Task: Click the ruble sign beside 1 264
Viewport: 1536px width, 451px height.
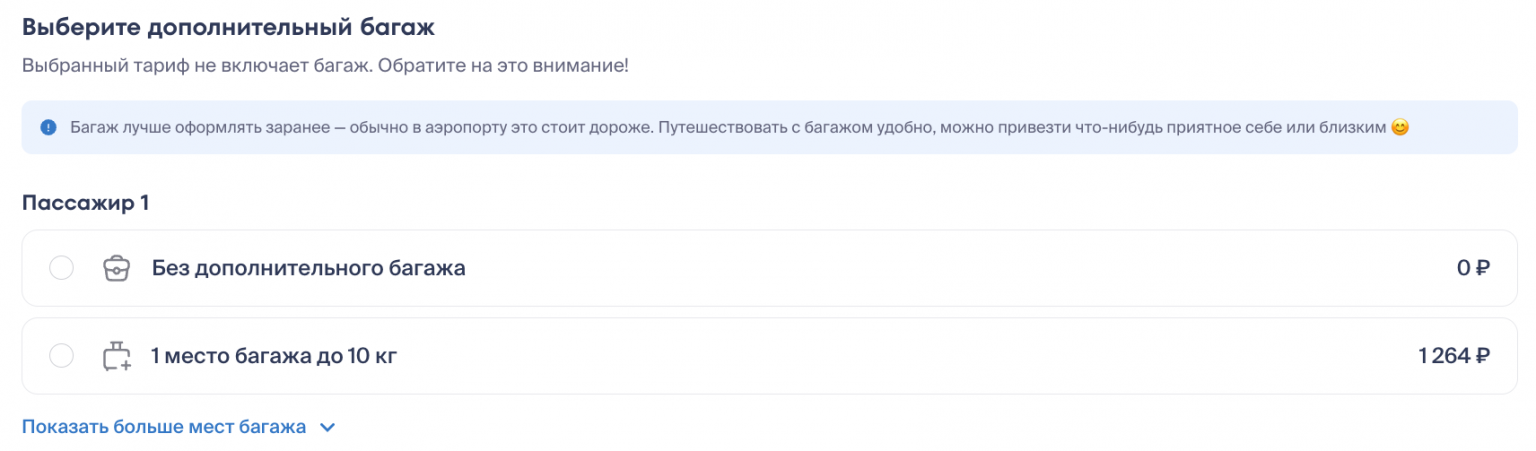Action: point(1483,356)
